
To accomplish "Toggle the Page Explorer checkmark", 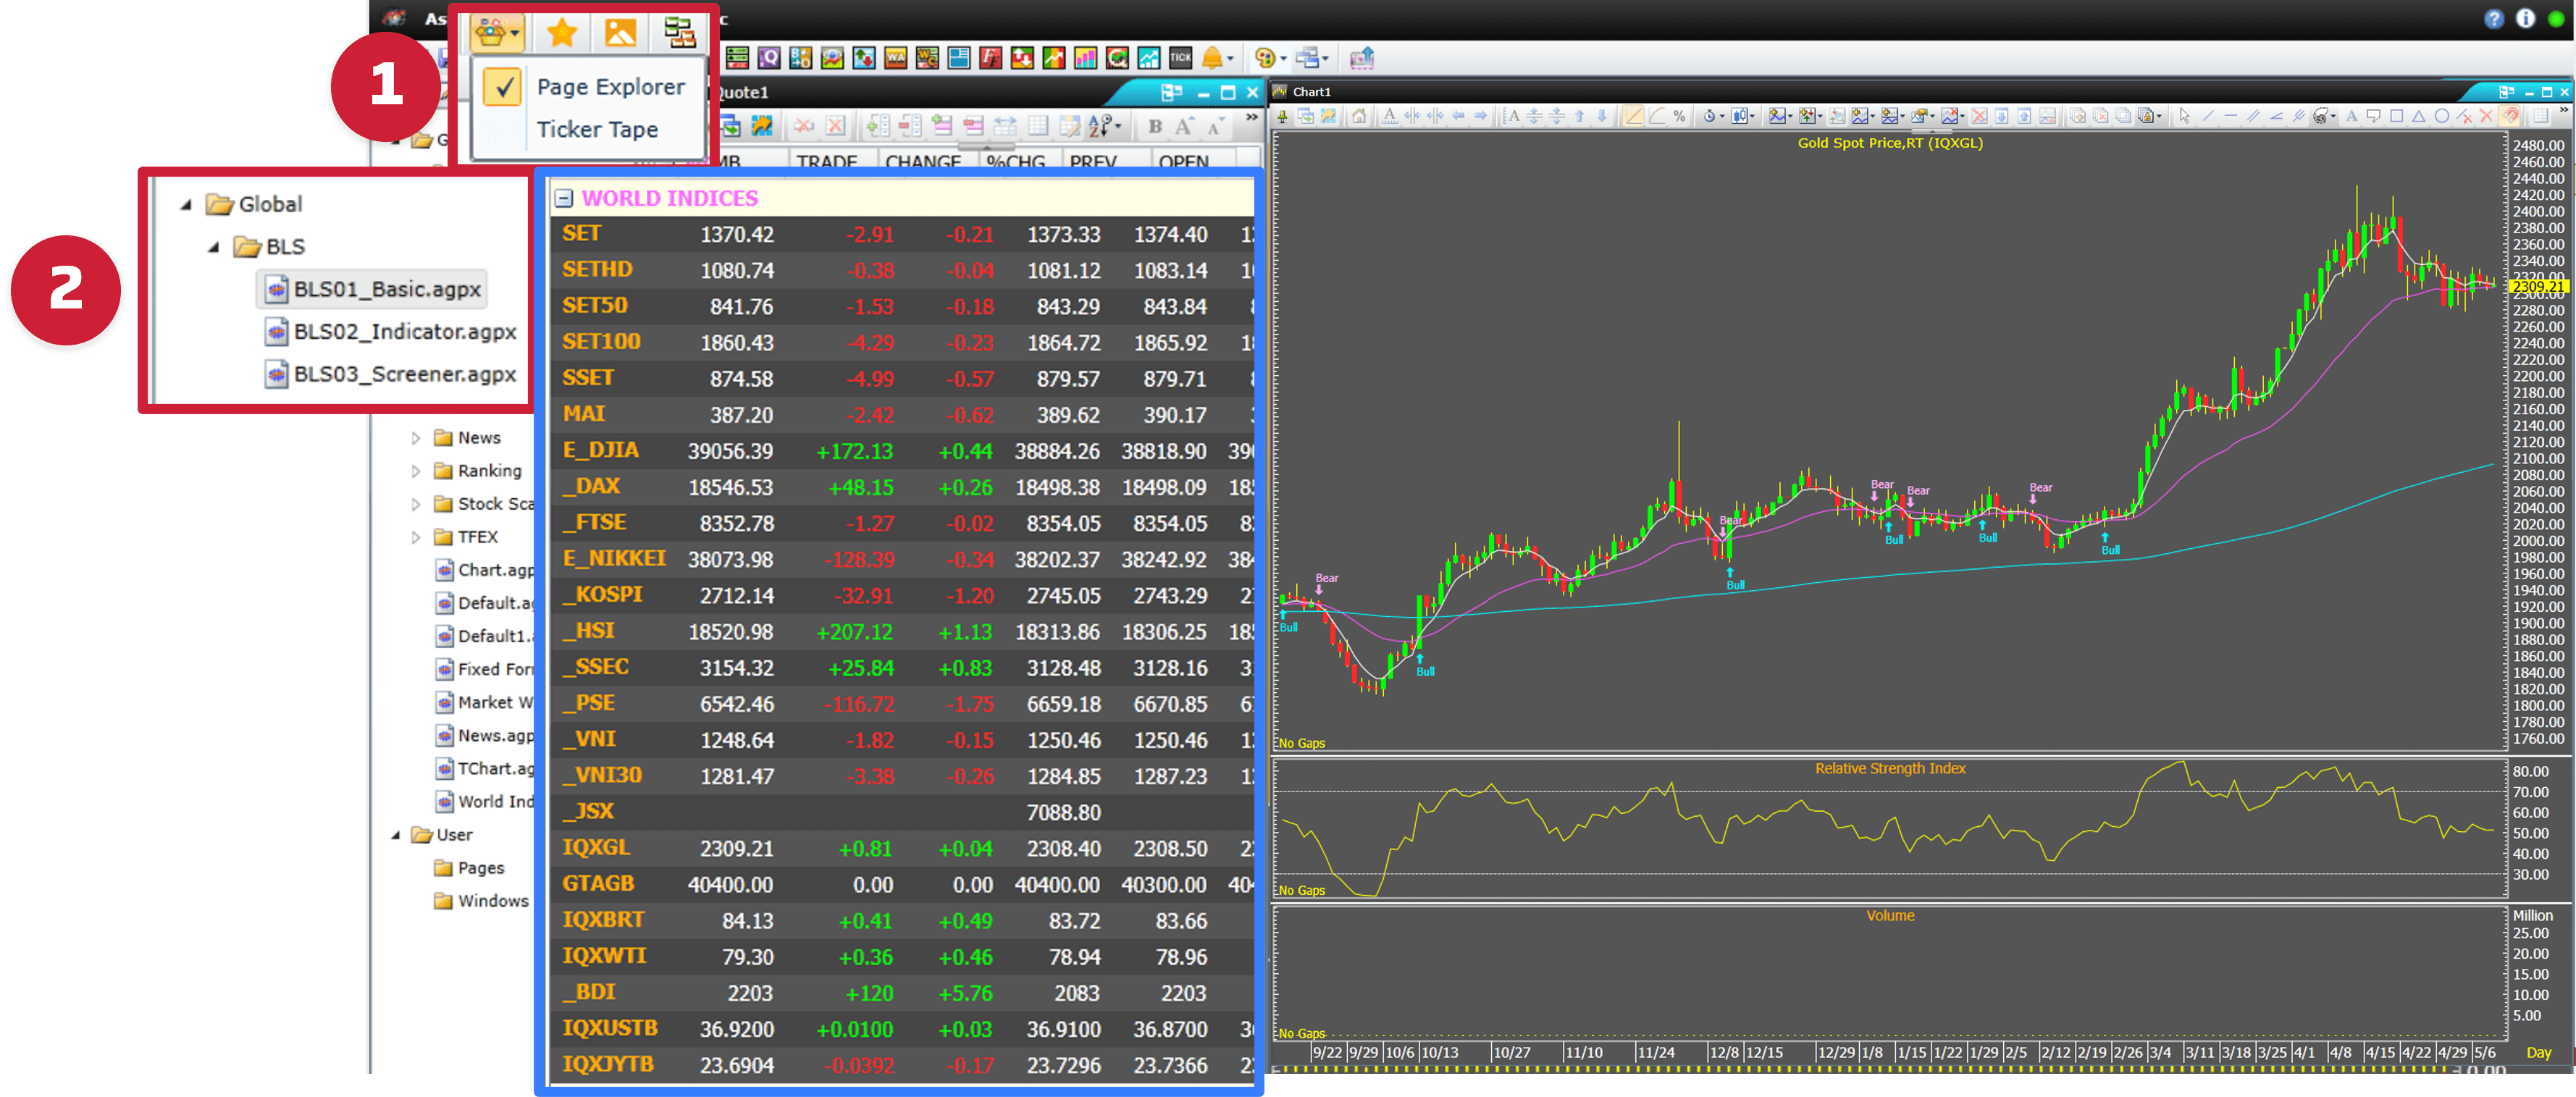I will point(503,87).
